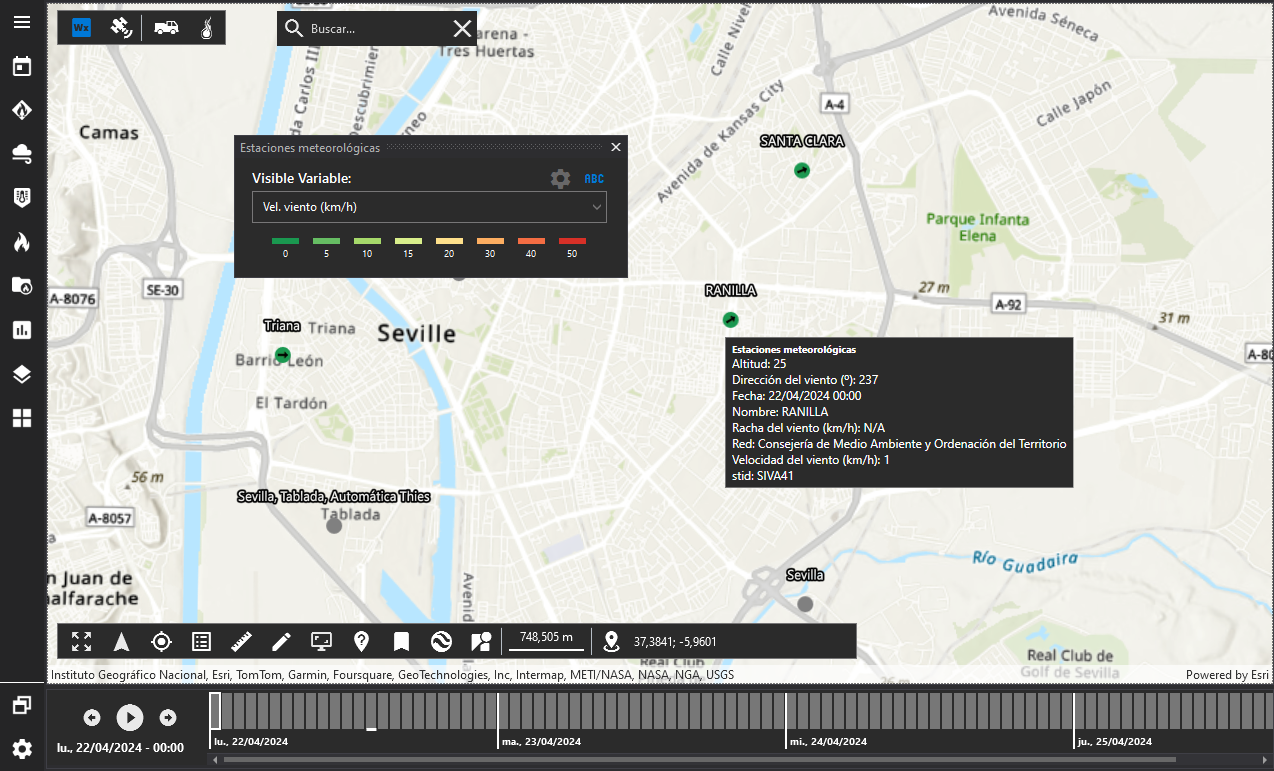The height and width of the screenshot is (771, 1274).
Task: Open the Visible Variable dropdown
Action: coord(428,207)
